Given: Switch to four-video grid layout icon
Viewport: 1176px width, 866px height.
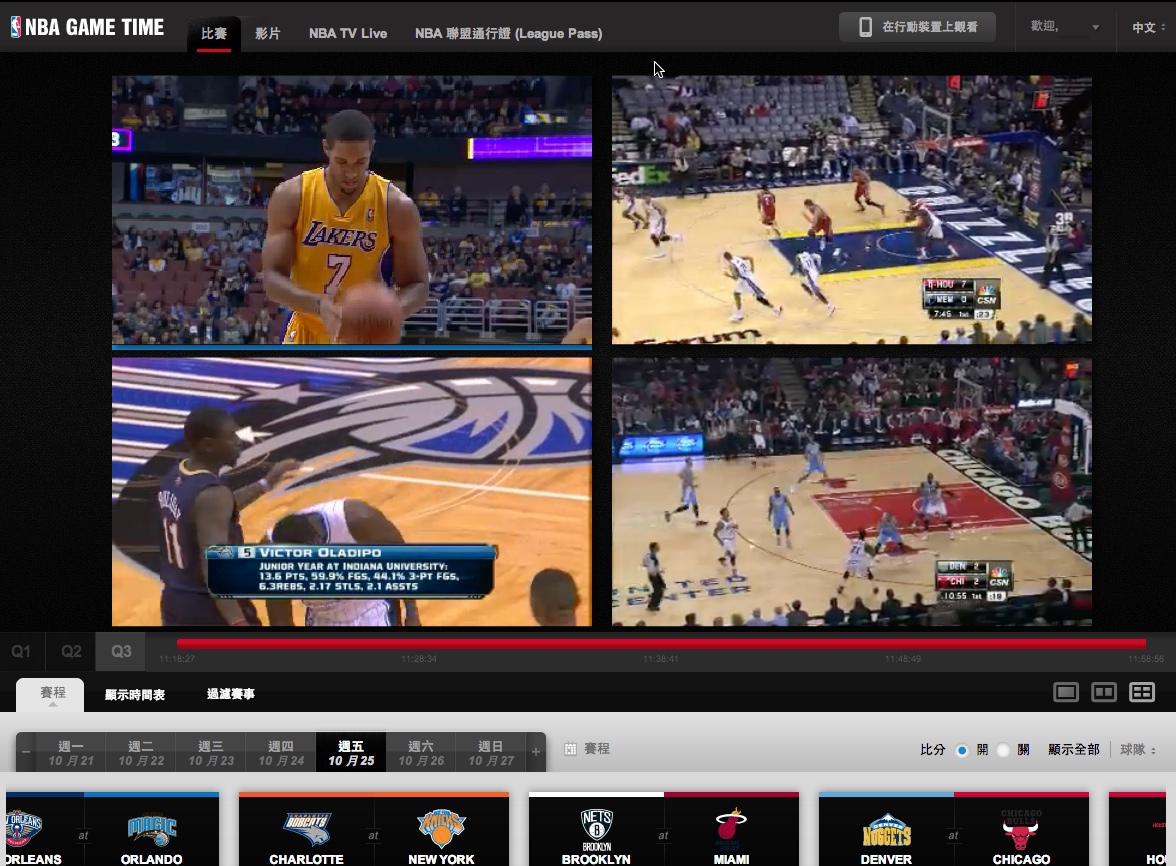Looking at the screenshot, I should pos(1142,692).
